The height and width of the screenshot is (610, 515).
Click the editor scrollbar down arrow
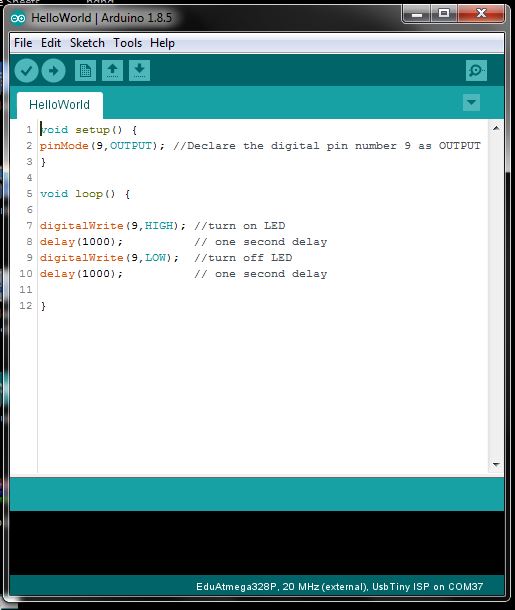click(x=496, y=465)
